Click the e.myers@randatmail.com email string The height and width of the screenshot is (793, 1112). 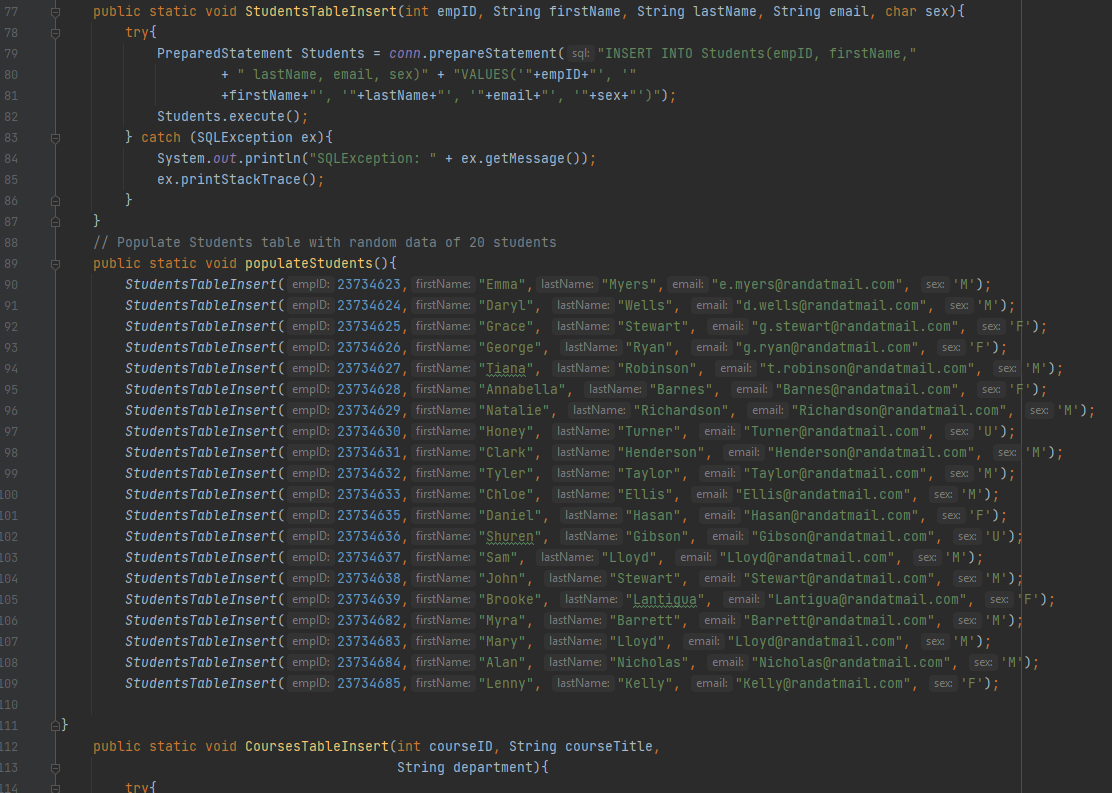[807, 284]
